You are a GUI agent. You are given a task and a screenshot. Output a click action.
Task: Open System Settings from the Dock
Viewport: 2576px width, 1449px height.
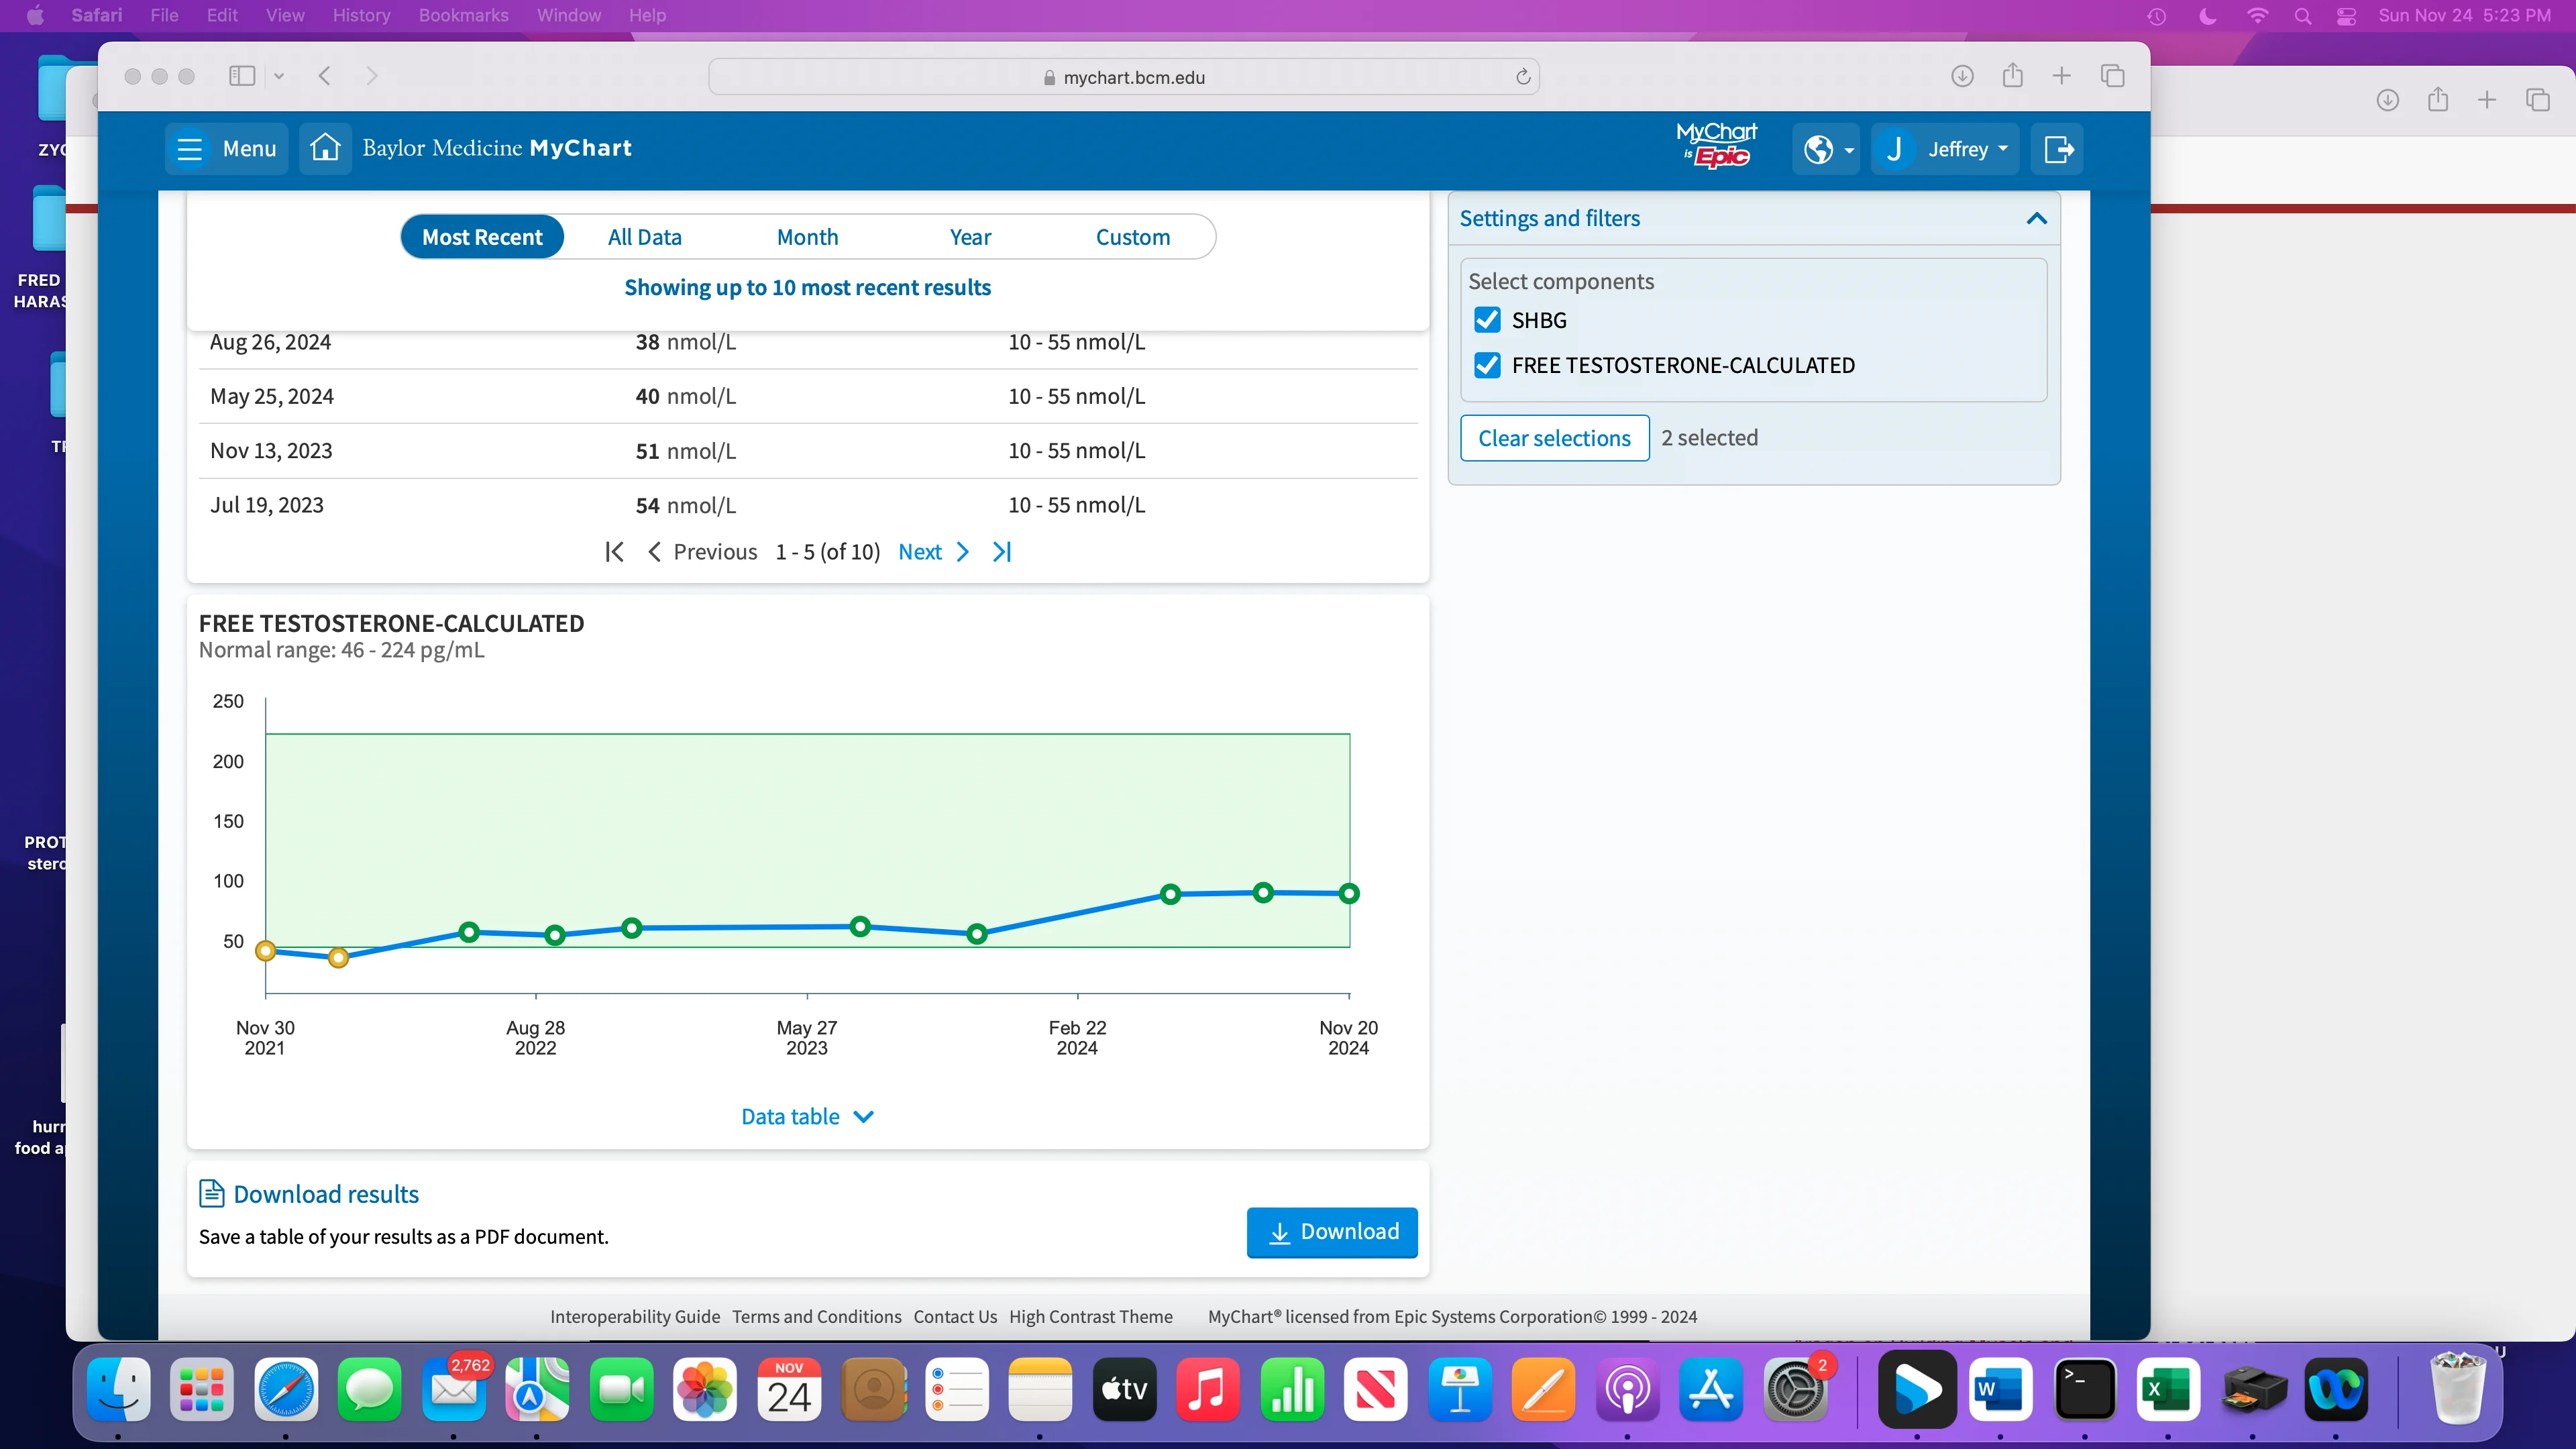click(1795, 1389)
